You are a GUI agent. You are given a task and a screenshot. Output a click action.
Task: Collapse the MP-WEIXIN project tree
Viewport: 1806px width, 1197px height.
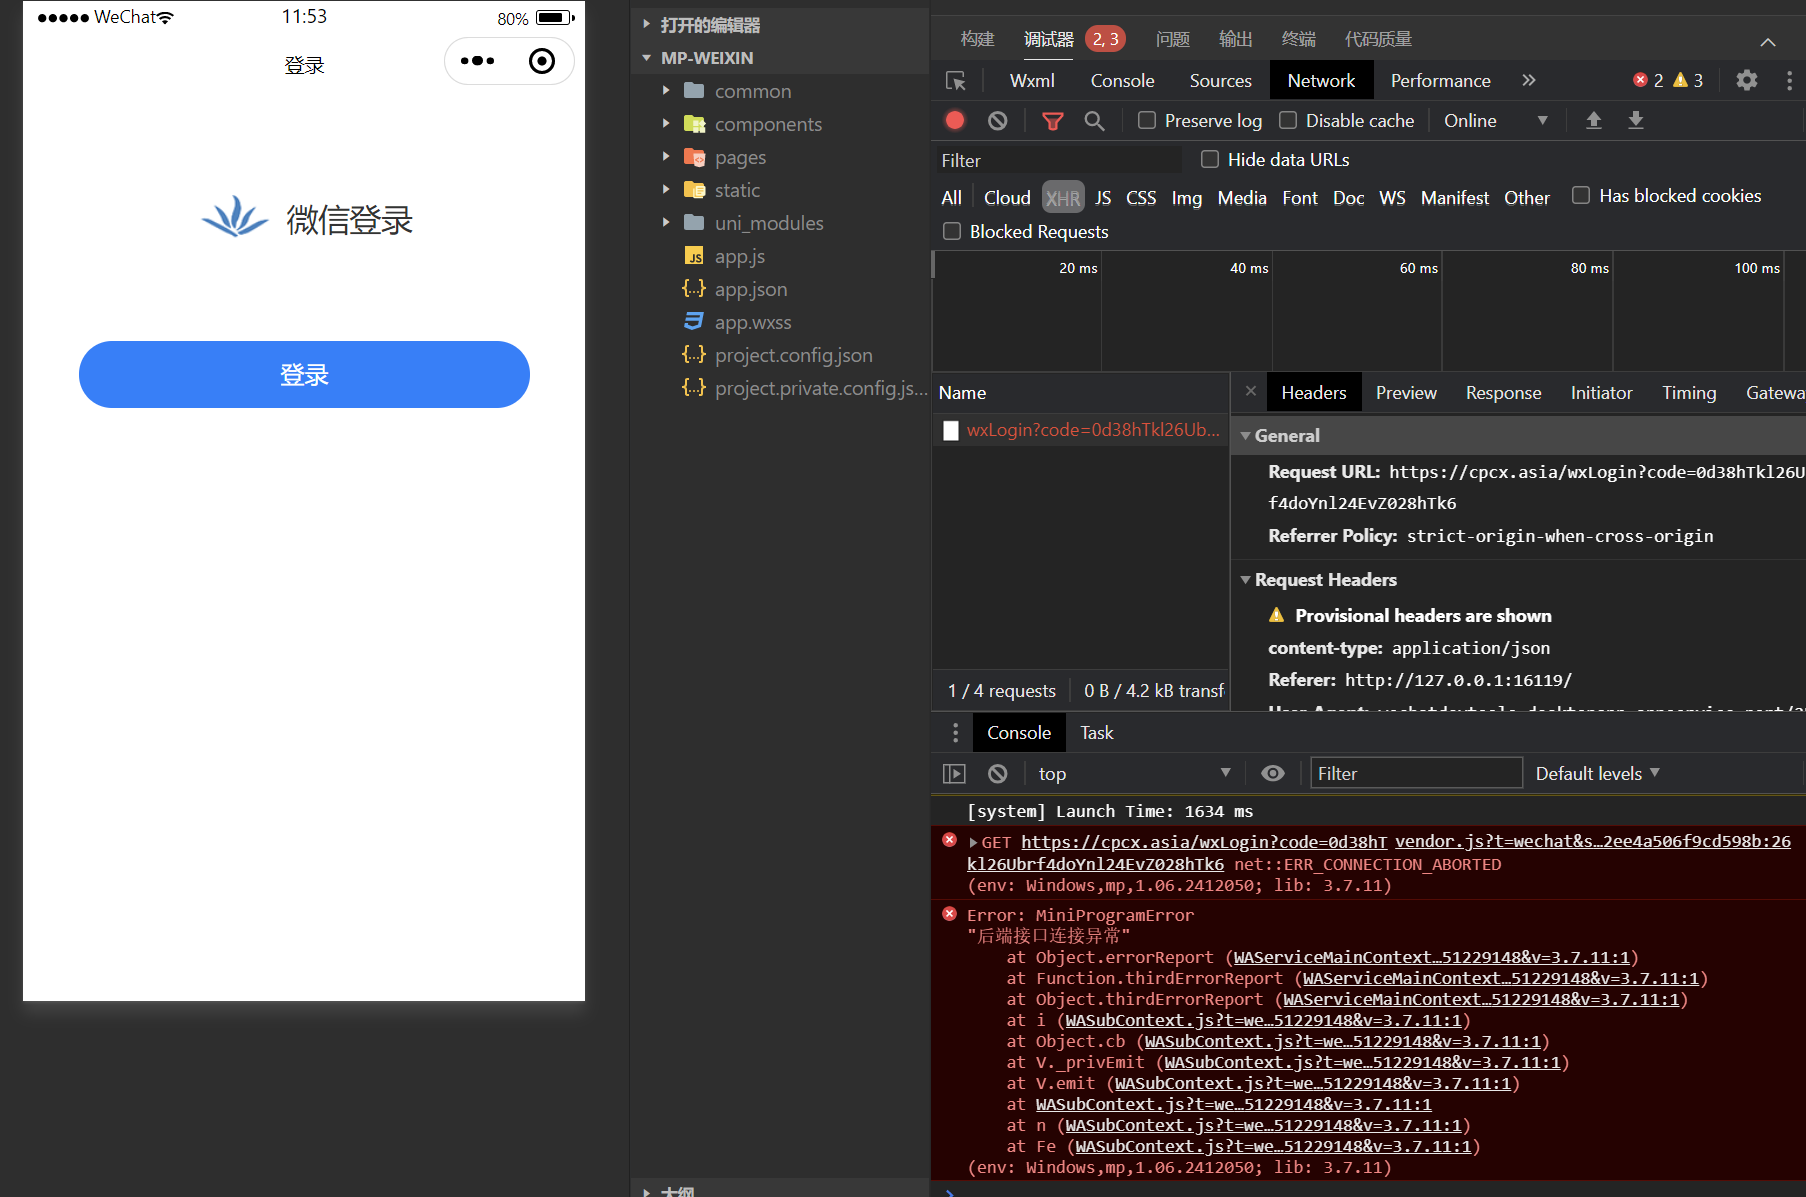pyautogui.click(x=646, y=58)
